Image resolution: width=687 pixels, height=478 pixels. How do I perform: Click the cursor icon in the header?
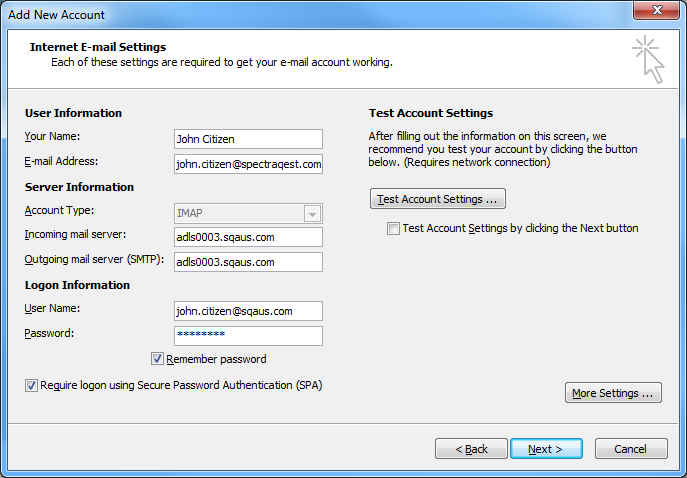click(x=647, y=59)
